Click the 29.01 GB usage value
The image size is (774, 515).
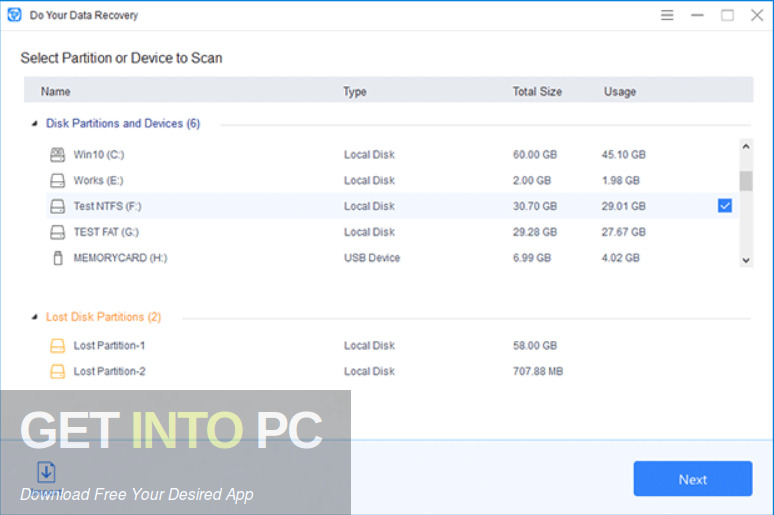623,206
